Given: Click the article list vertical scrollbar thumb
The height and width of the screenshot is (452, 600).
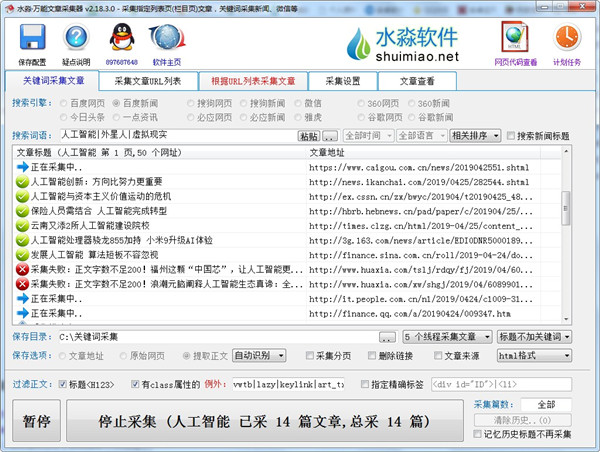Looking at the screenshot, I should click(566, 208).
